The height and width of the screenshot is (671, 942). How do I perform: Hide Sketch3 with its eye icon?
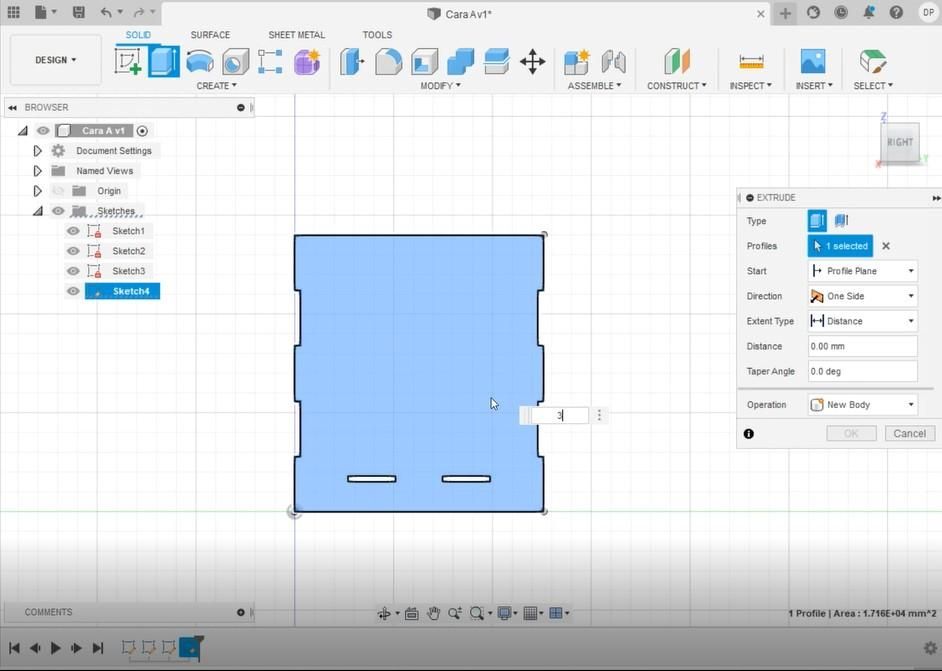coord(73,271)
